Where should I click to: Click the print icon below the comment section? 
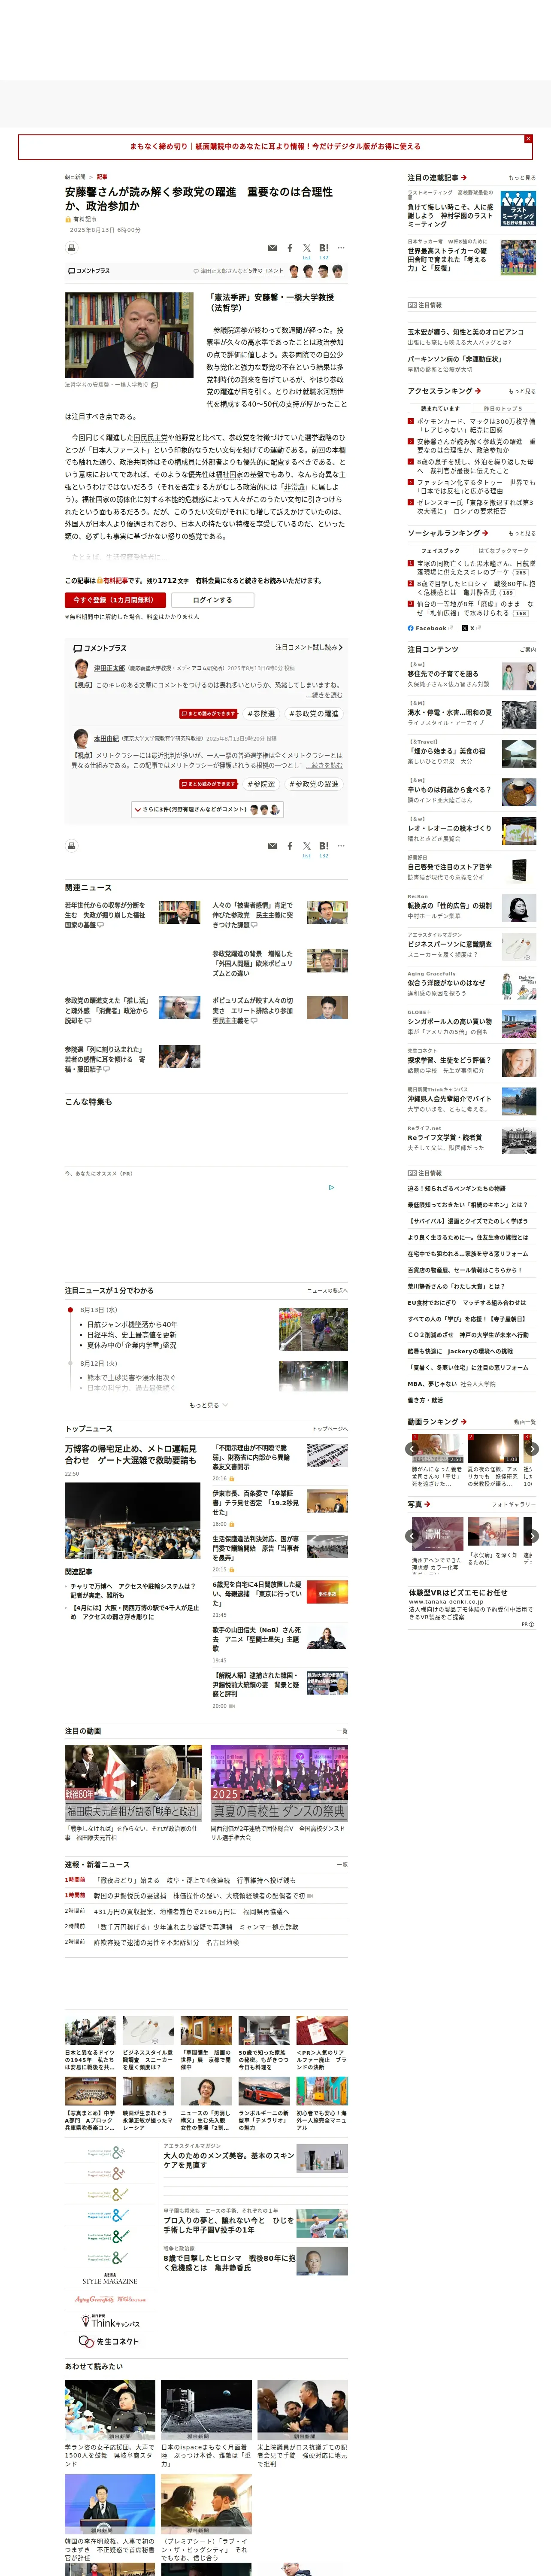click(72, 845)
